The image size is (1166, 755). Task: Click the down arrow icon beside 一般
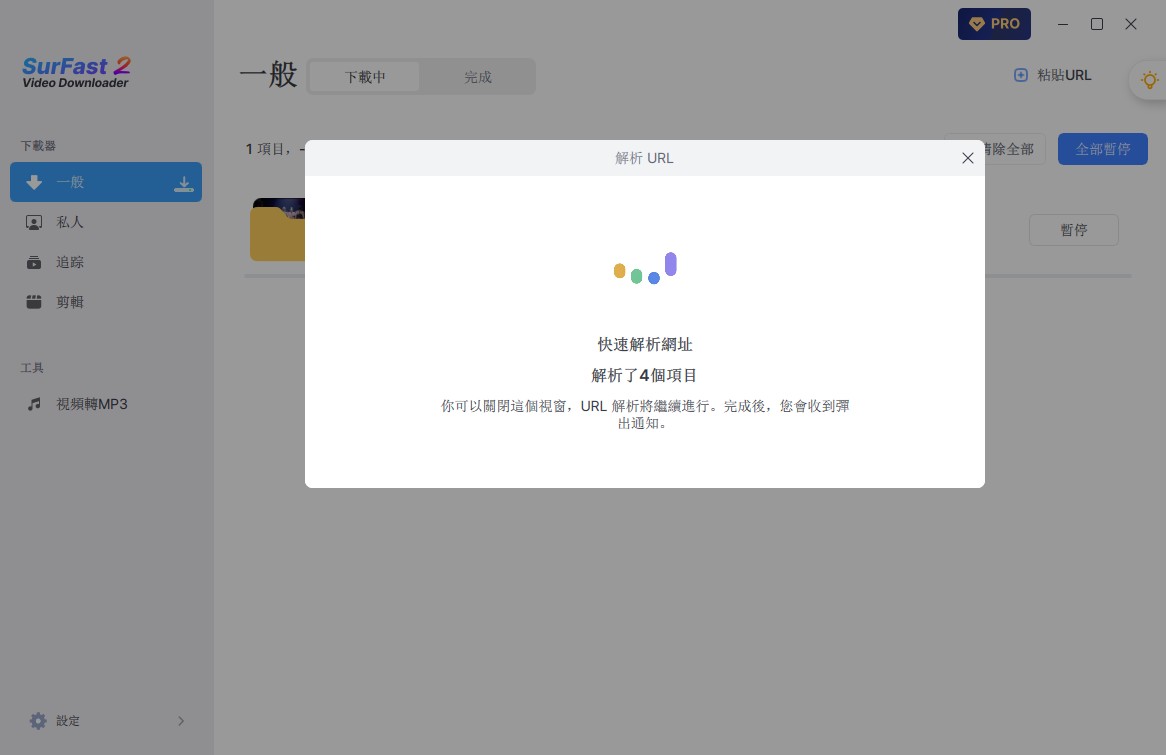tap(34, 182)
